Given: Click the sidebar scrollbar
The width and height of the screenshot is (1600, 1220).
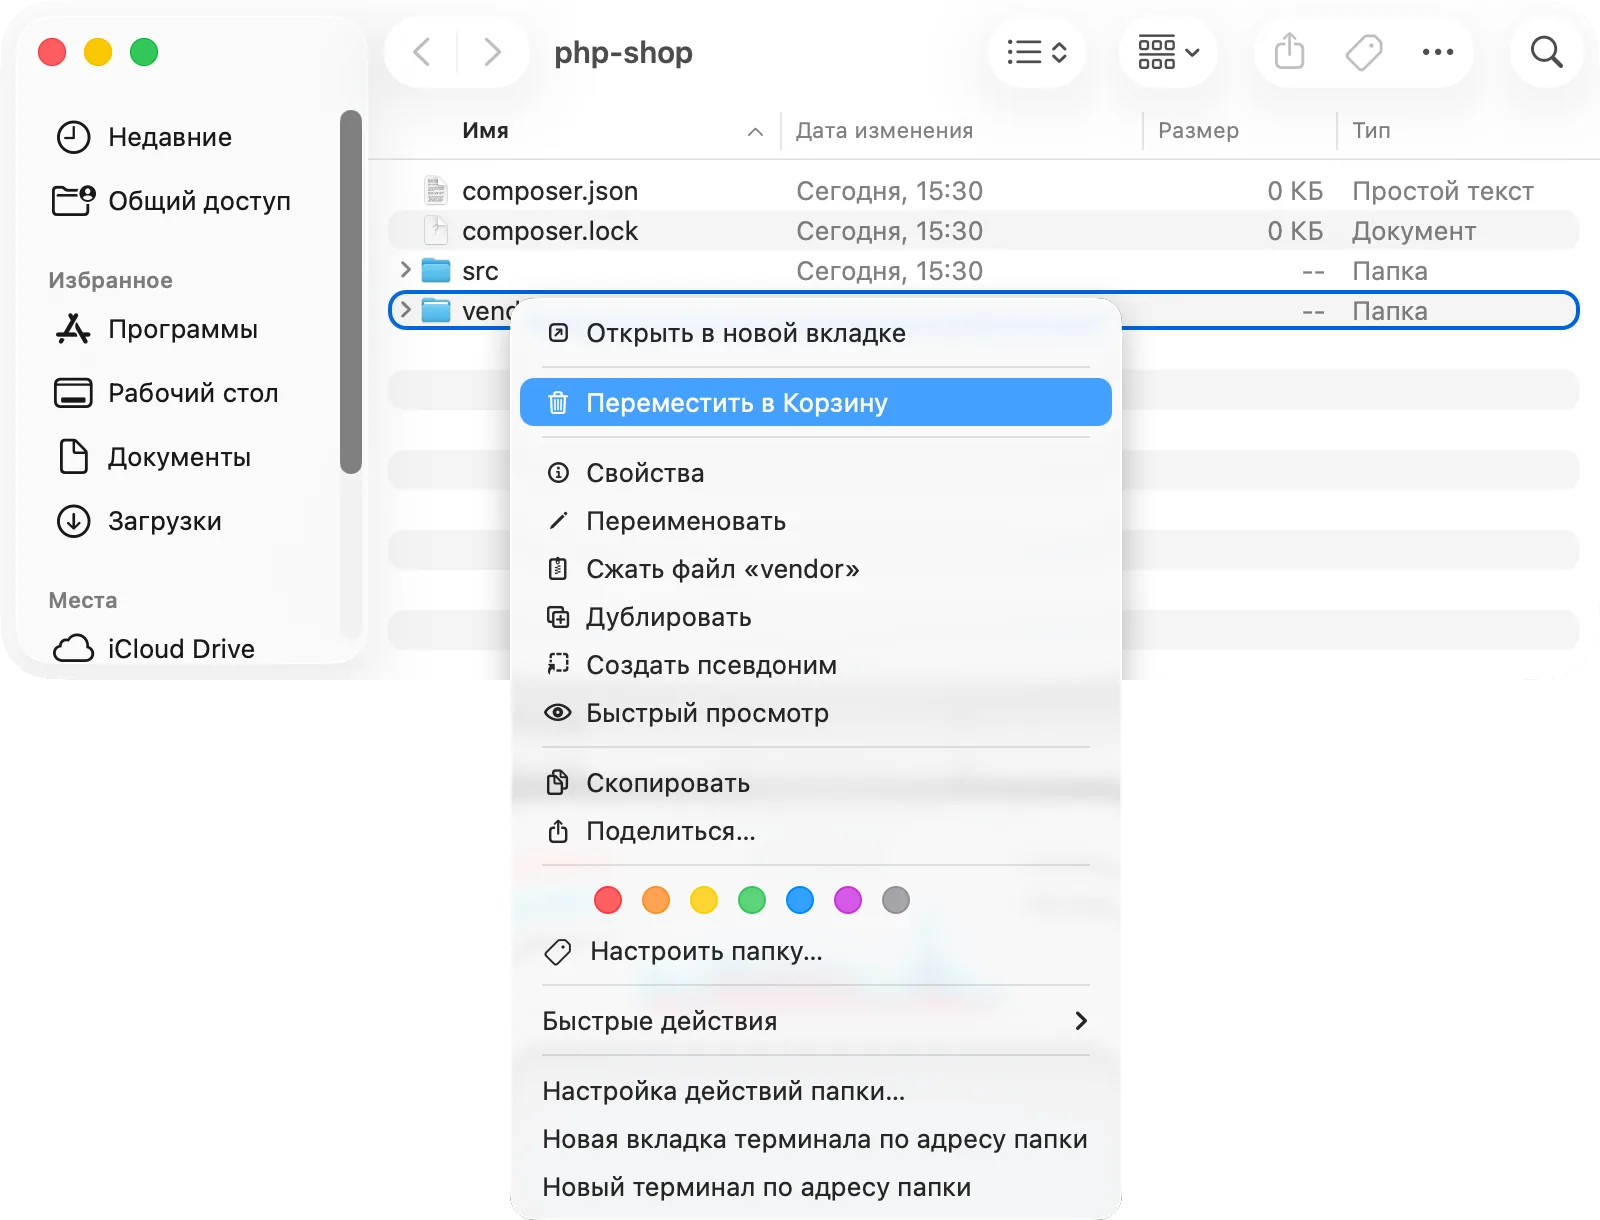Looking at the screenshot, I should [x=350, y=291].
